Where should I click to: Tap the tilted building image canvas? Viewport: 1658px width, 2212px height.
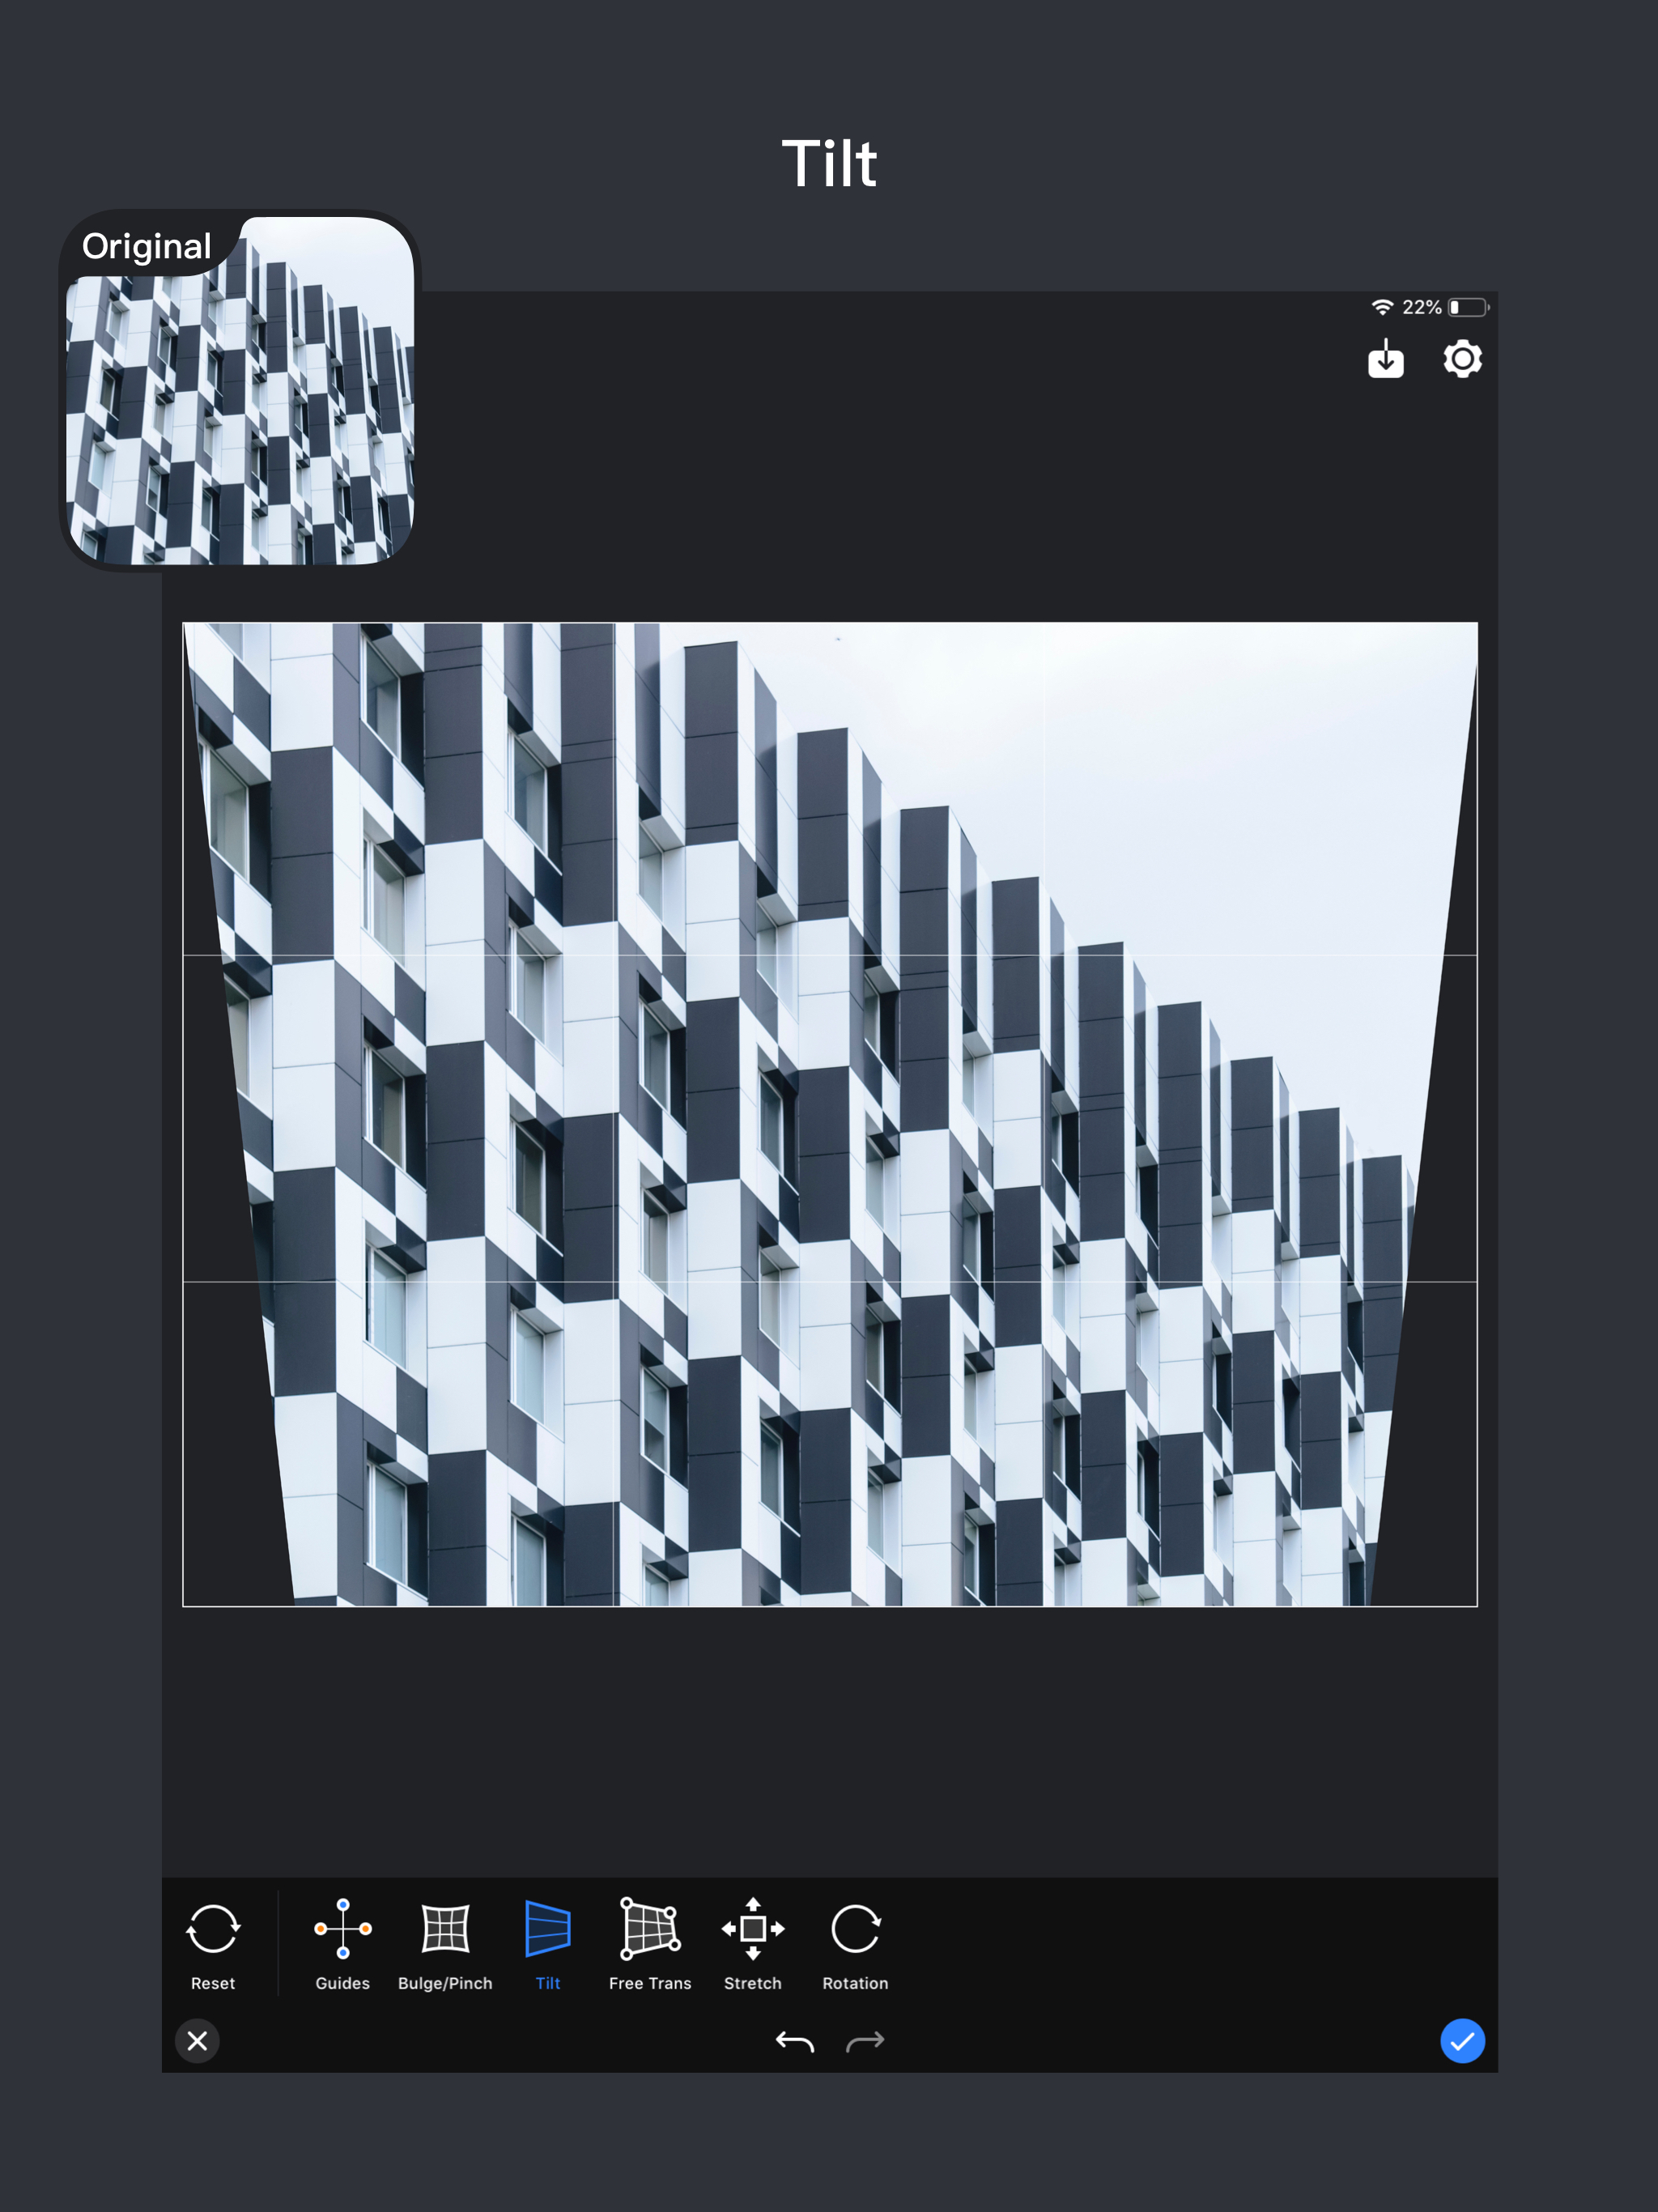tap(829, 1114)
